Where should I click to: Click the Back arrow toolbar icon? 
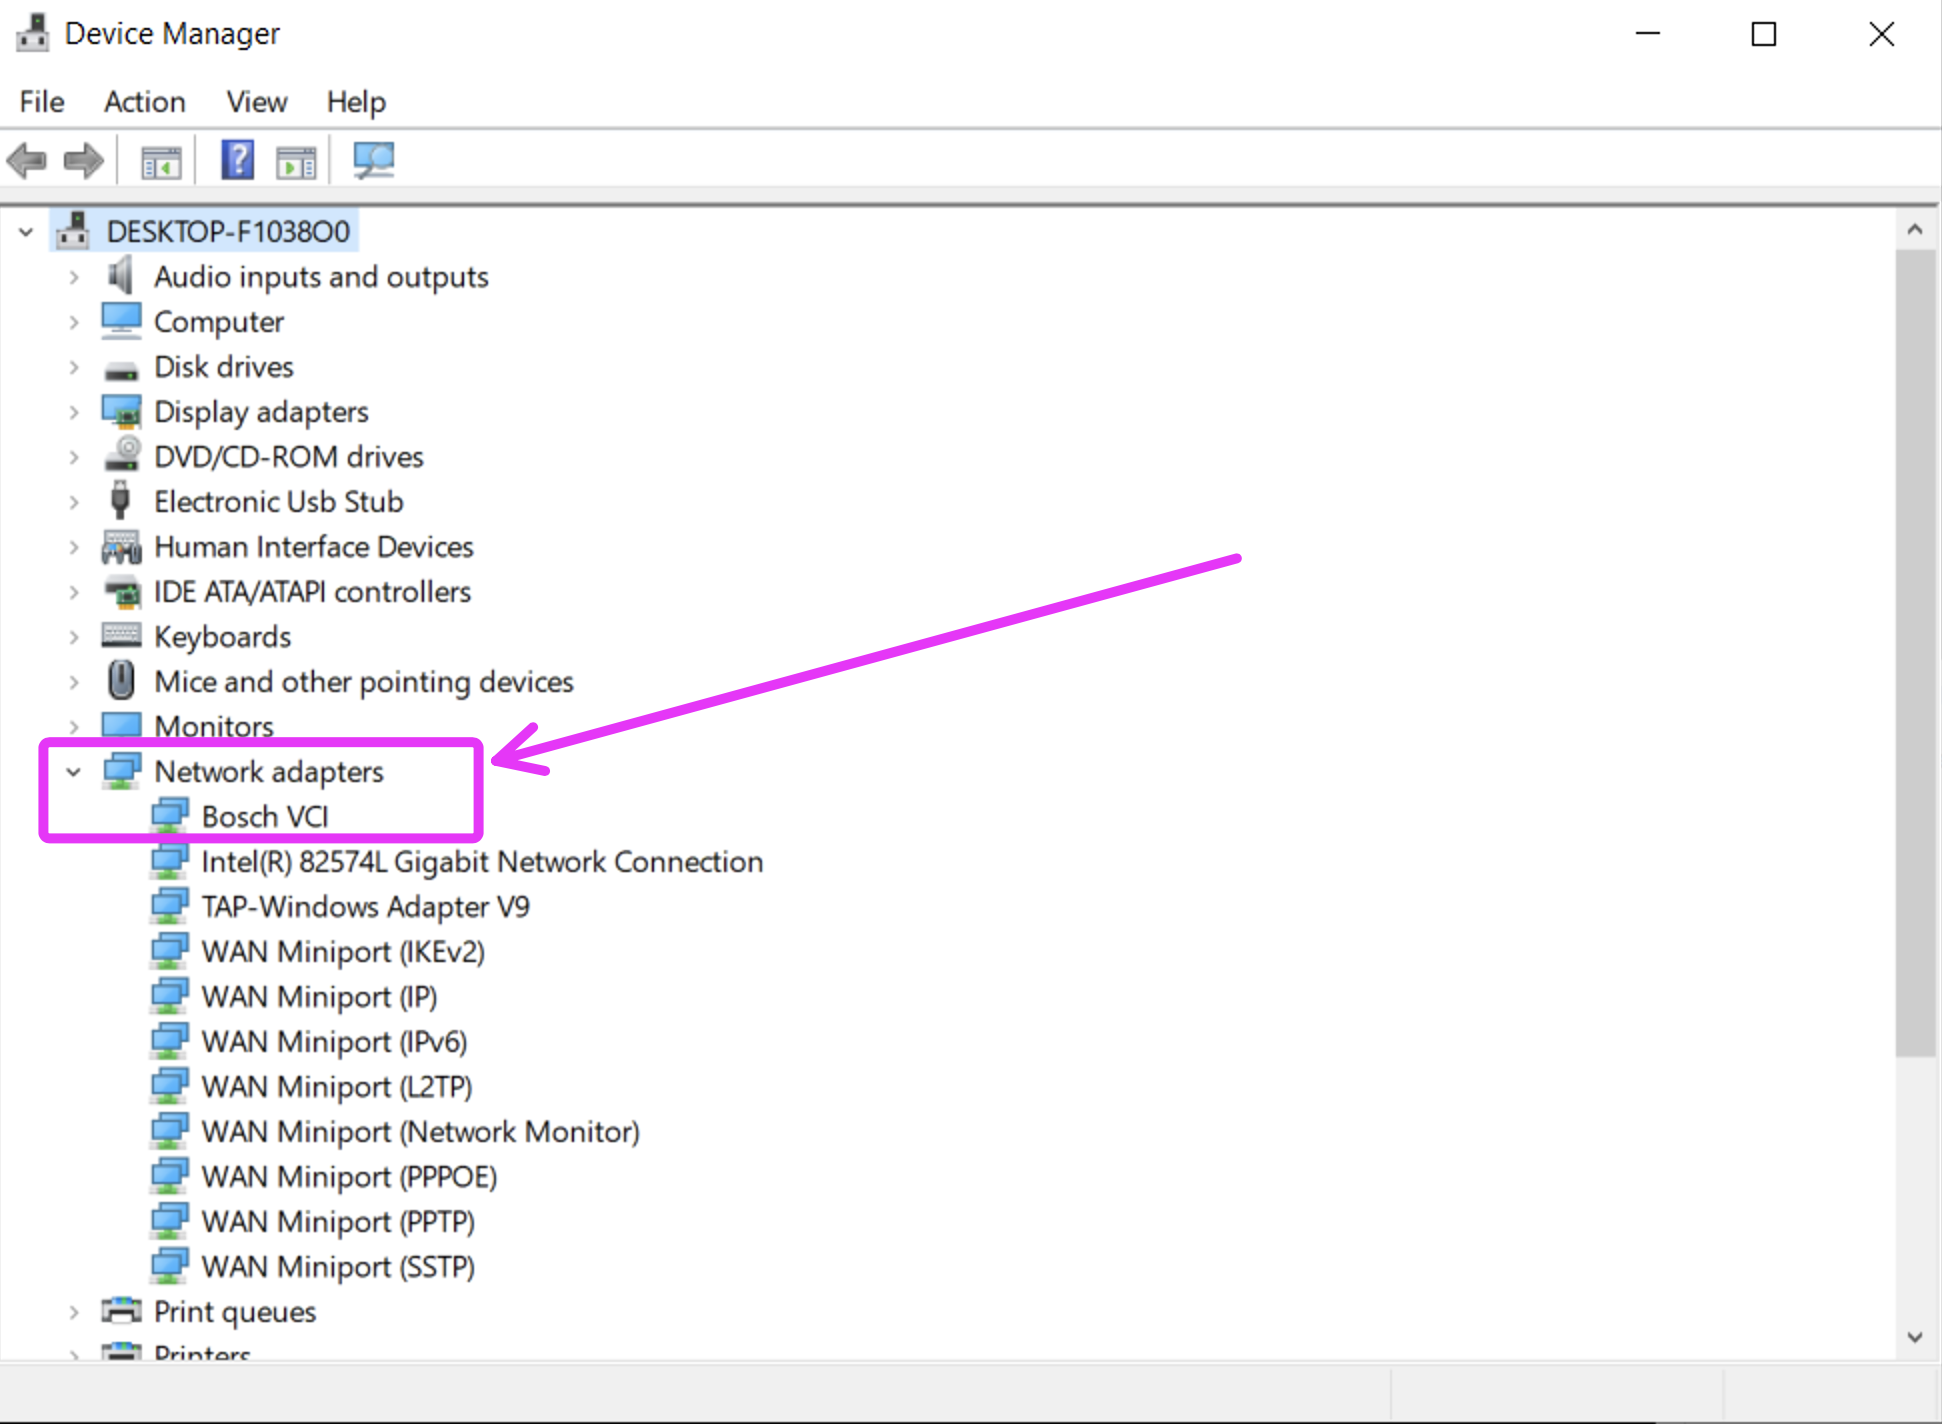[27, 160]
